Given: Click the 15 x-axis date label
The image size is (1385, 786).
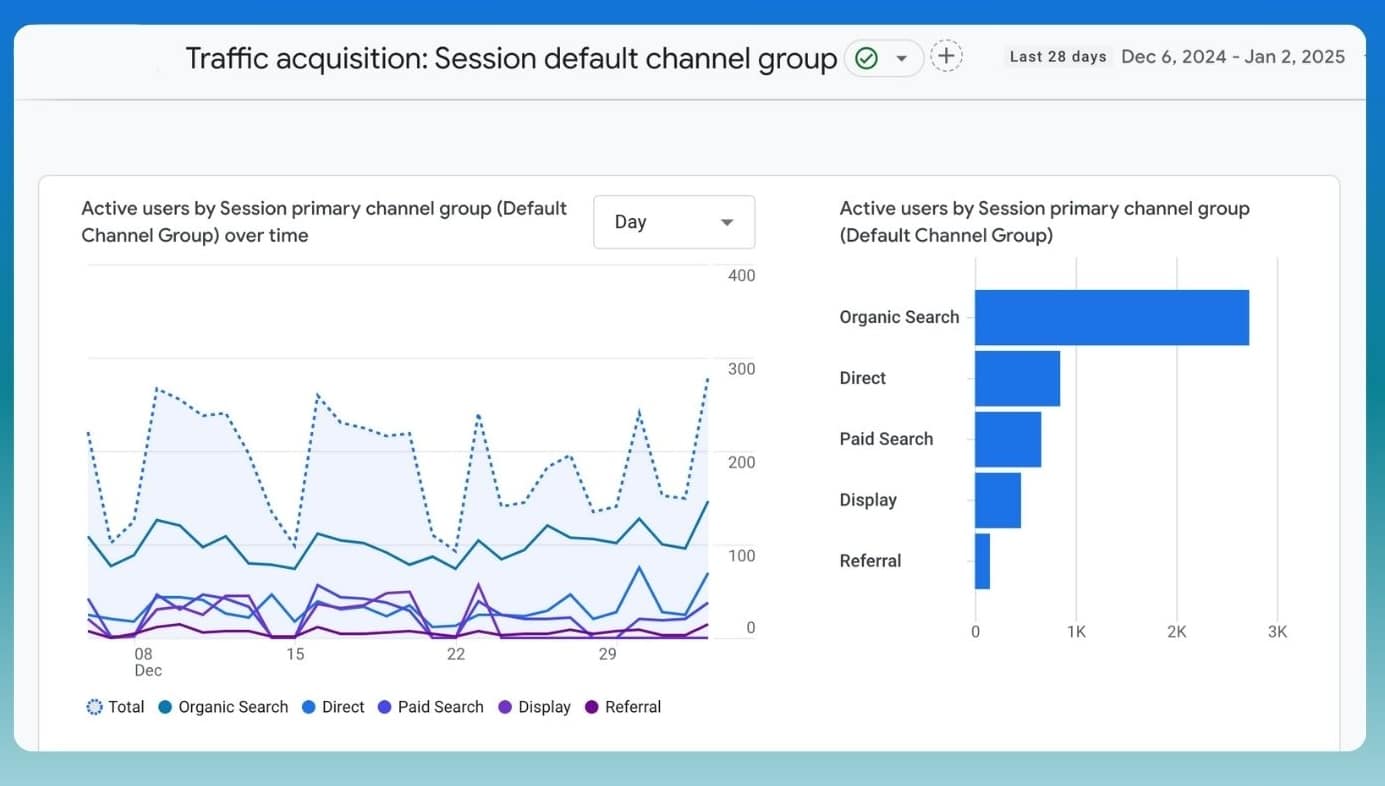Looking at the screenshot, I should (x=295, y=654).
